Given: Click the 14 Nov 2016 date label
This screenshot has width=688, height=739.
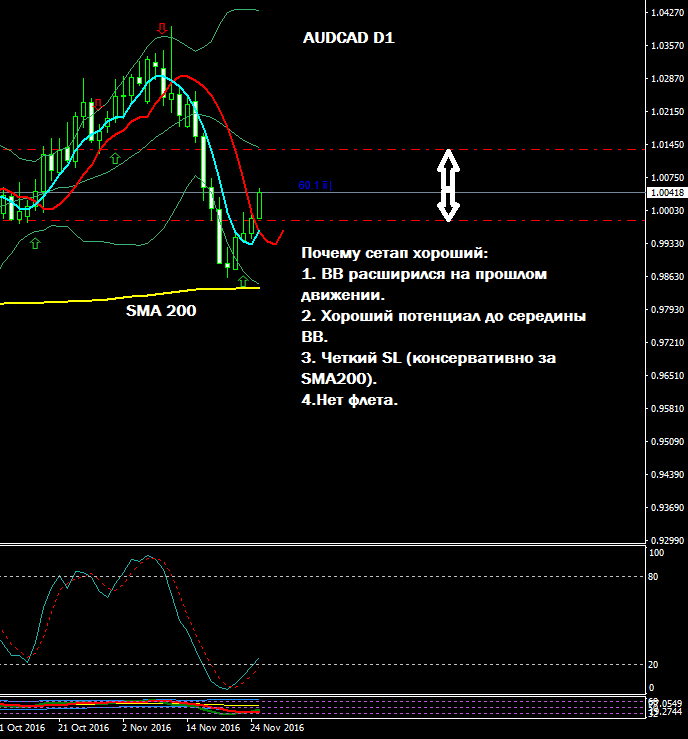Looking at the screenshot, I should point(213,728).
